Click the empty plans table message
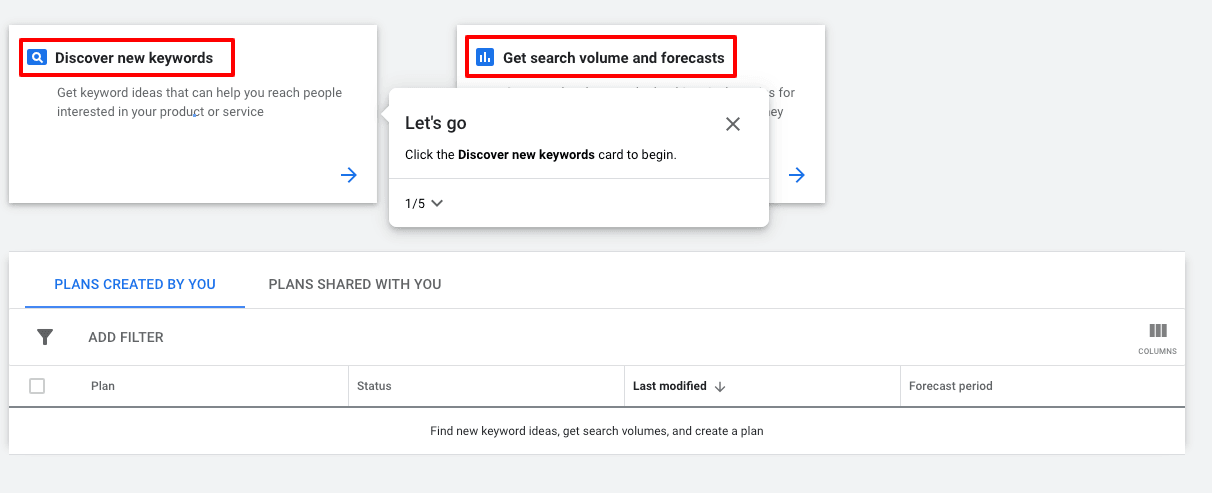Viewport: 1212px width, 493px height. [597, 431]
